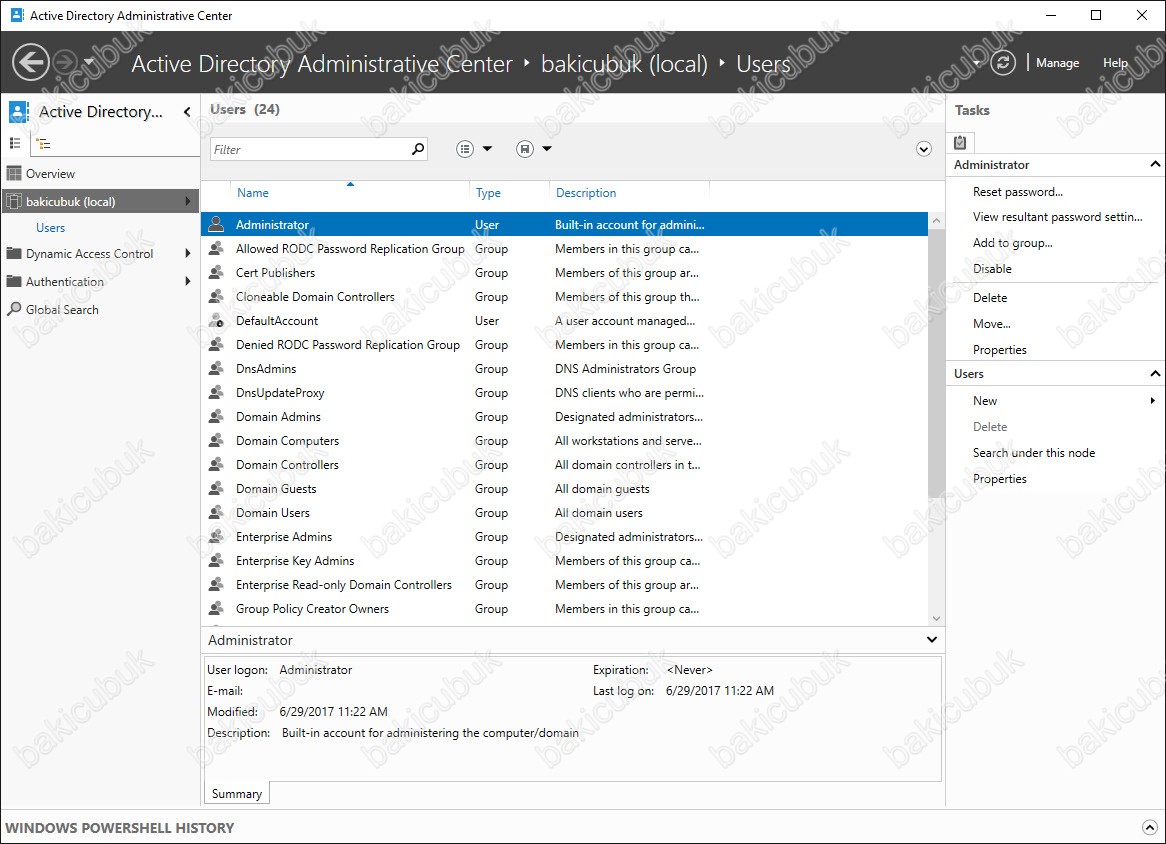Click the forward navigation arrow

point(66,62)
